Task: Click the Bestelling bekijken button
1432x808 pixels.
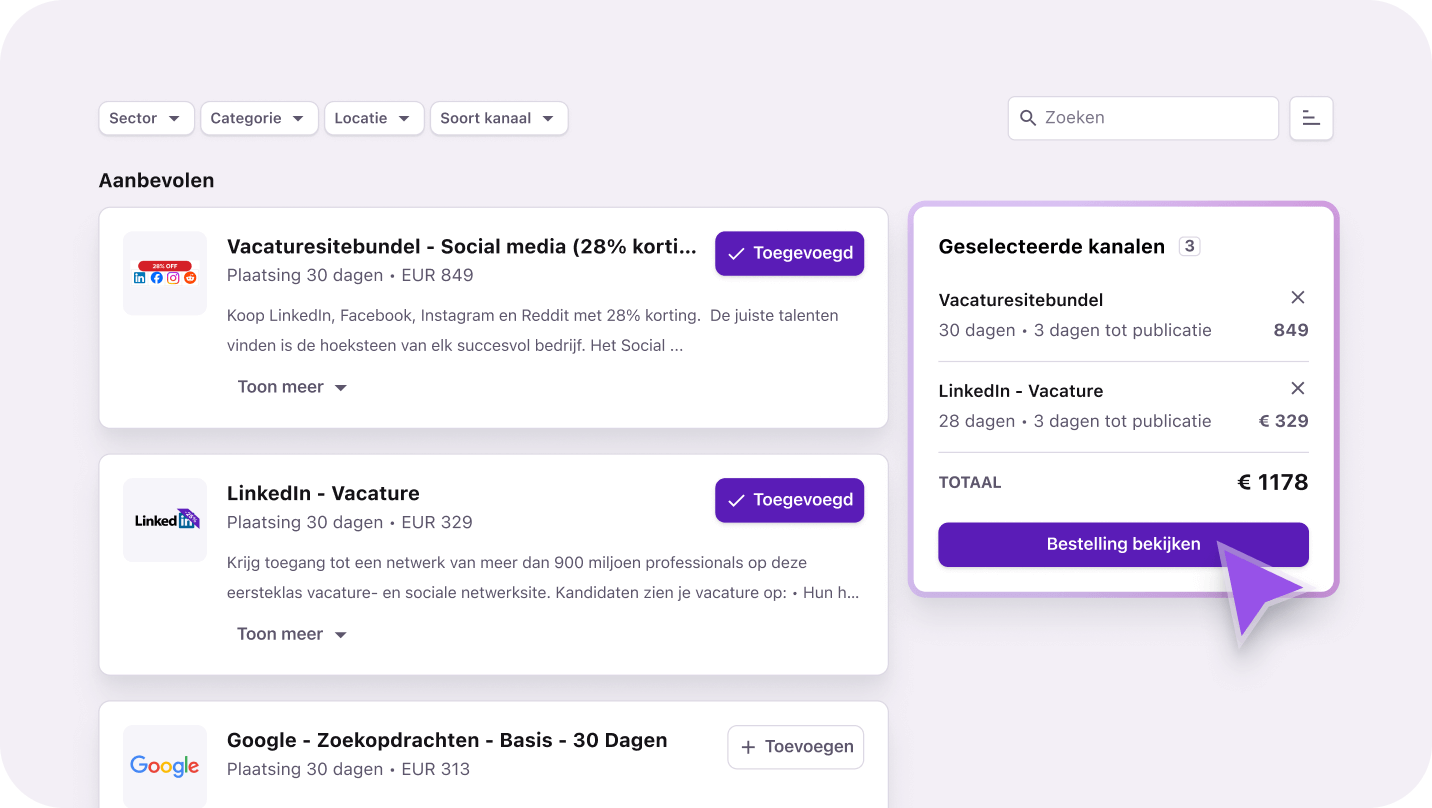Action: (1122, 544)
